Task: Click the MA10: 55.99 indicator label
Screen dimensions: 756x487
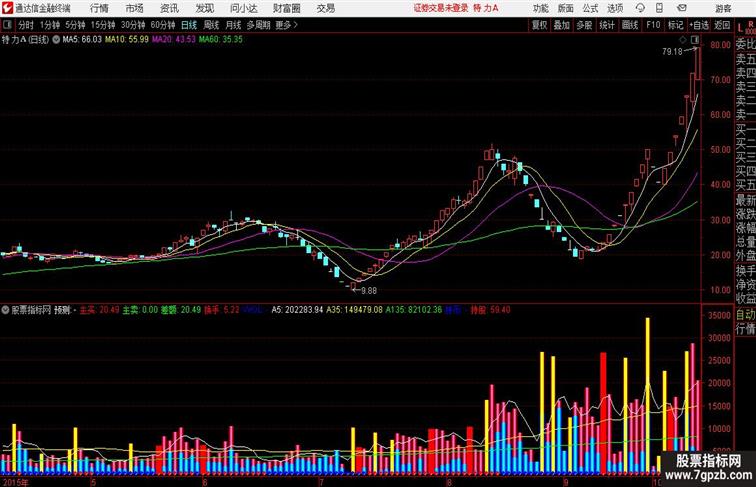Action: tap(127, 40)
